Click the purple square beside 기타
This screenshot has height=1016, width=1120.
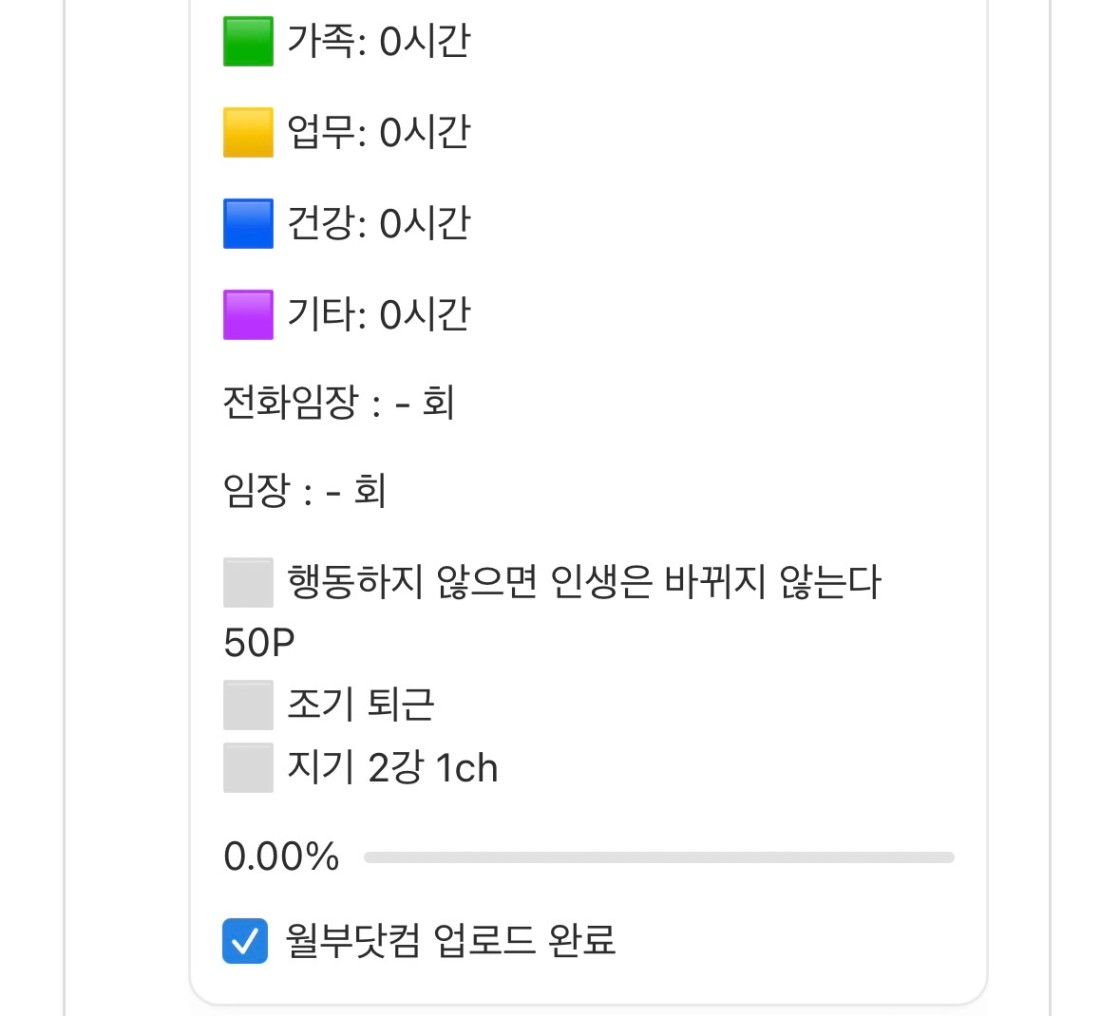tap(248, 315)
